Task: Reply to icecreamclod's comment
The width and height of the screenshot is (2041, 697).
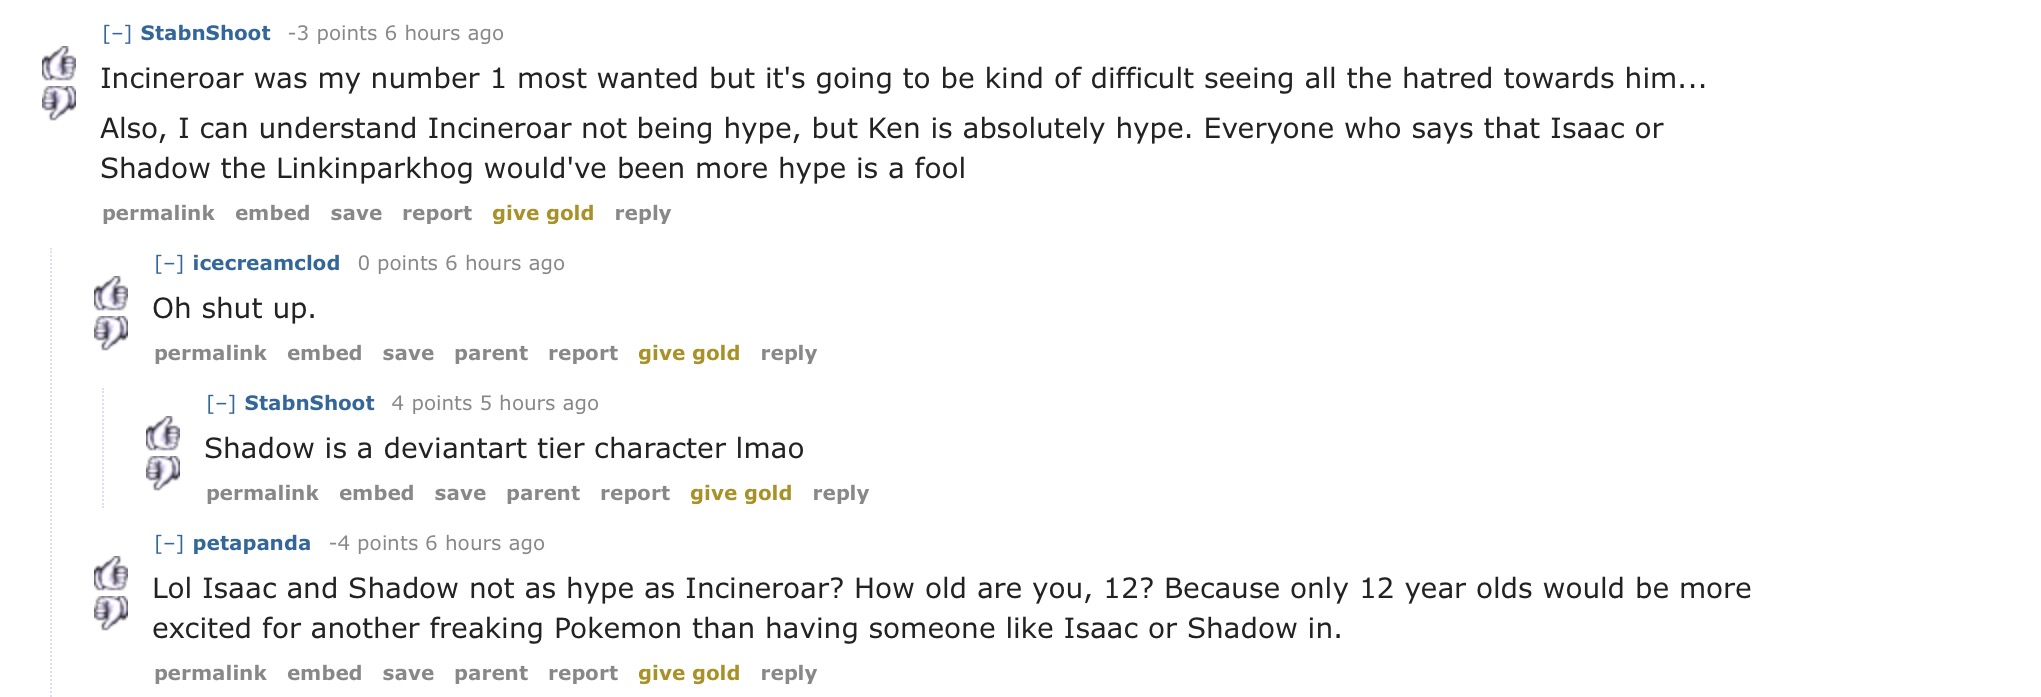Action: click(x=789, y=353)
